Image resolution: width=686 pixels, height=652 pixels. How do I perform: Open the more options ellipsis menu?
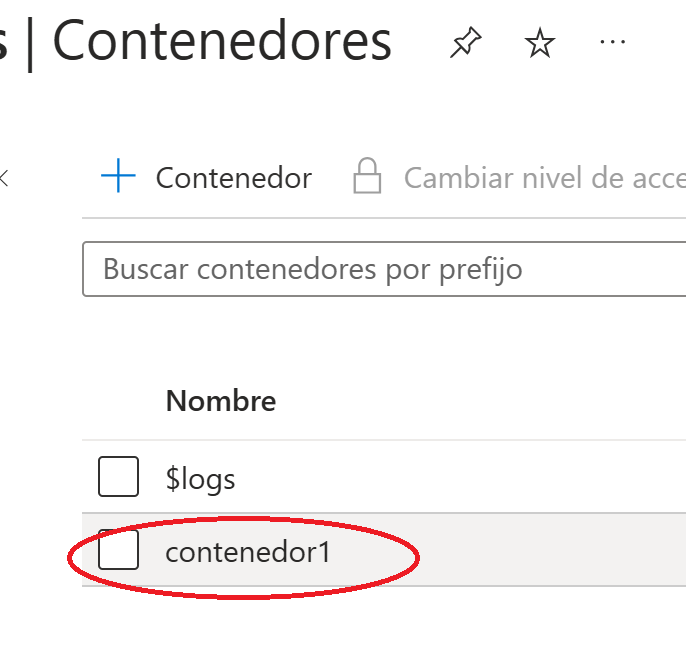(x=612, y=42)
